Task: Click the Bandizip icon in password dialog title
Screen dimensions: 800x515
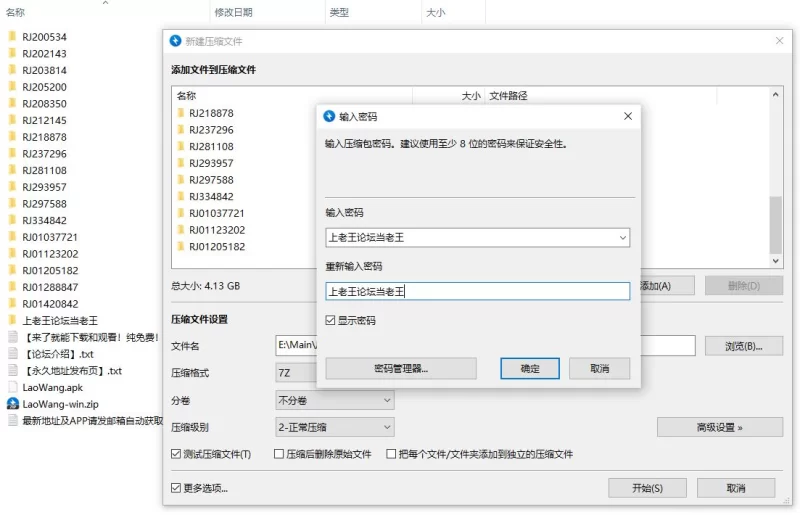Action: (x=330, y=116)
